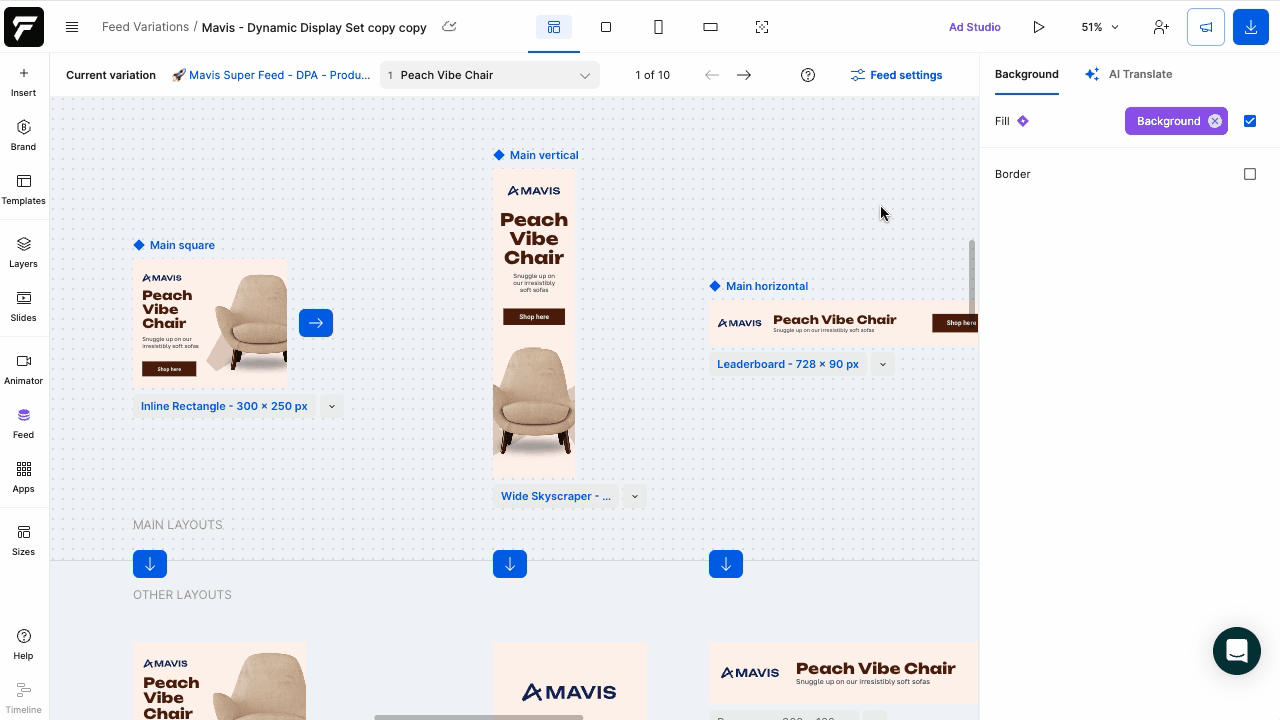
Task: Remove the Background fill binding
Action: (1215, 121)
